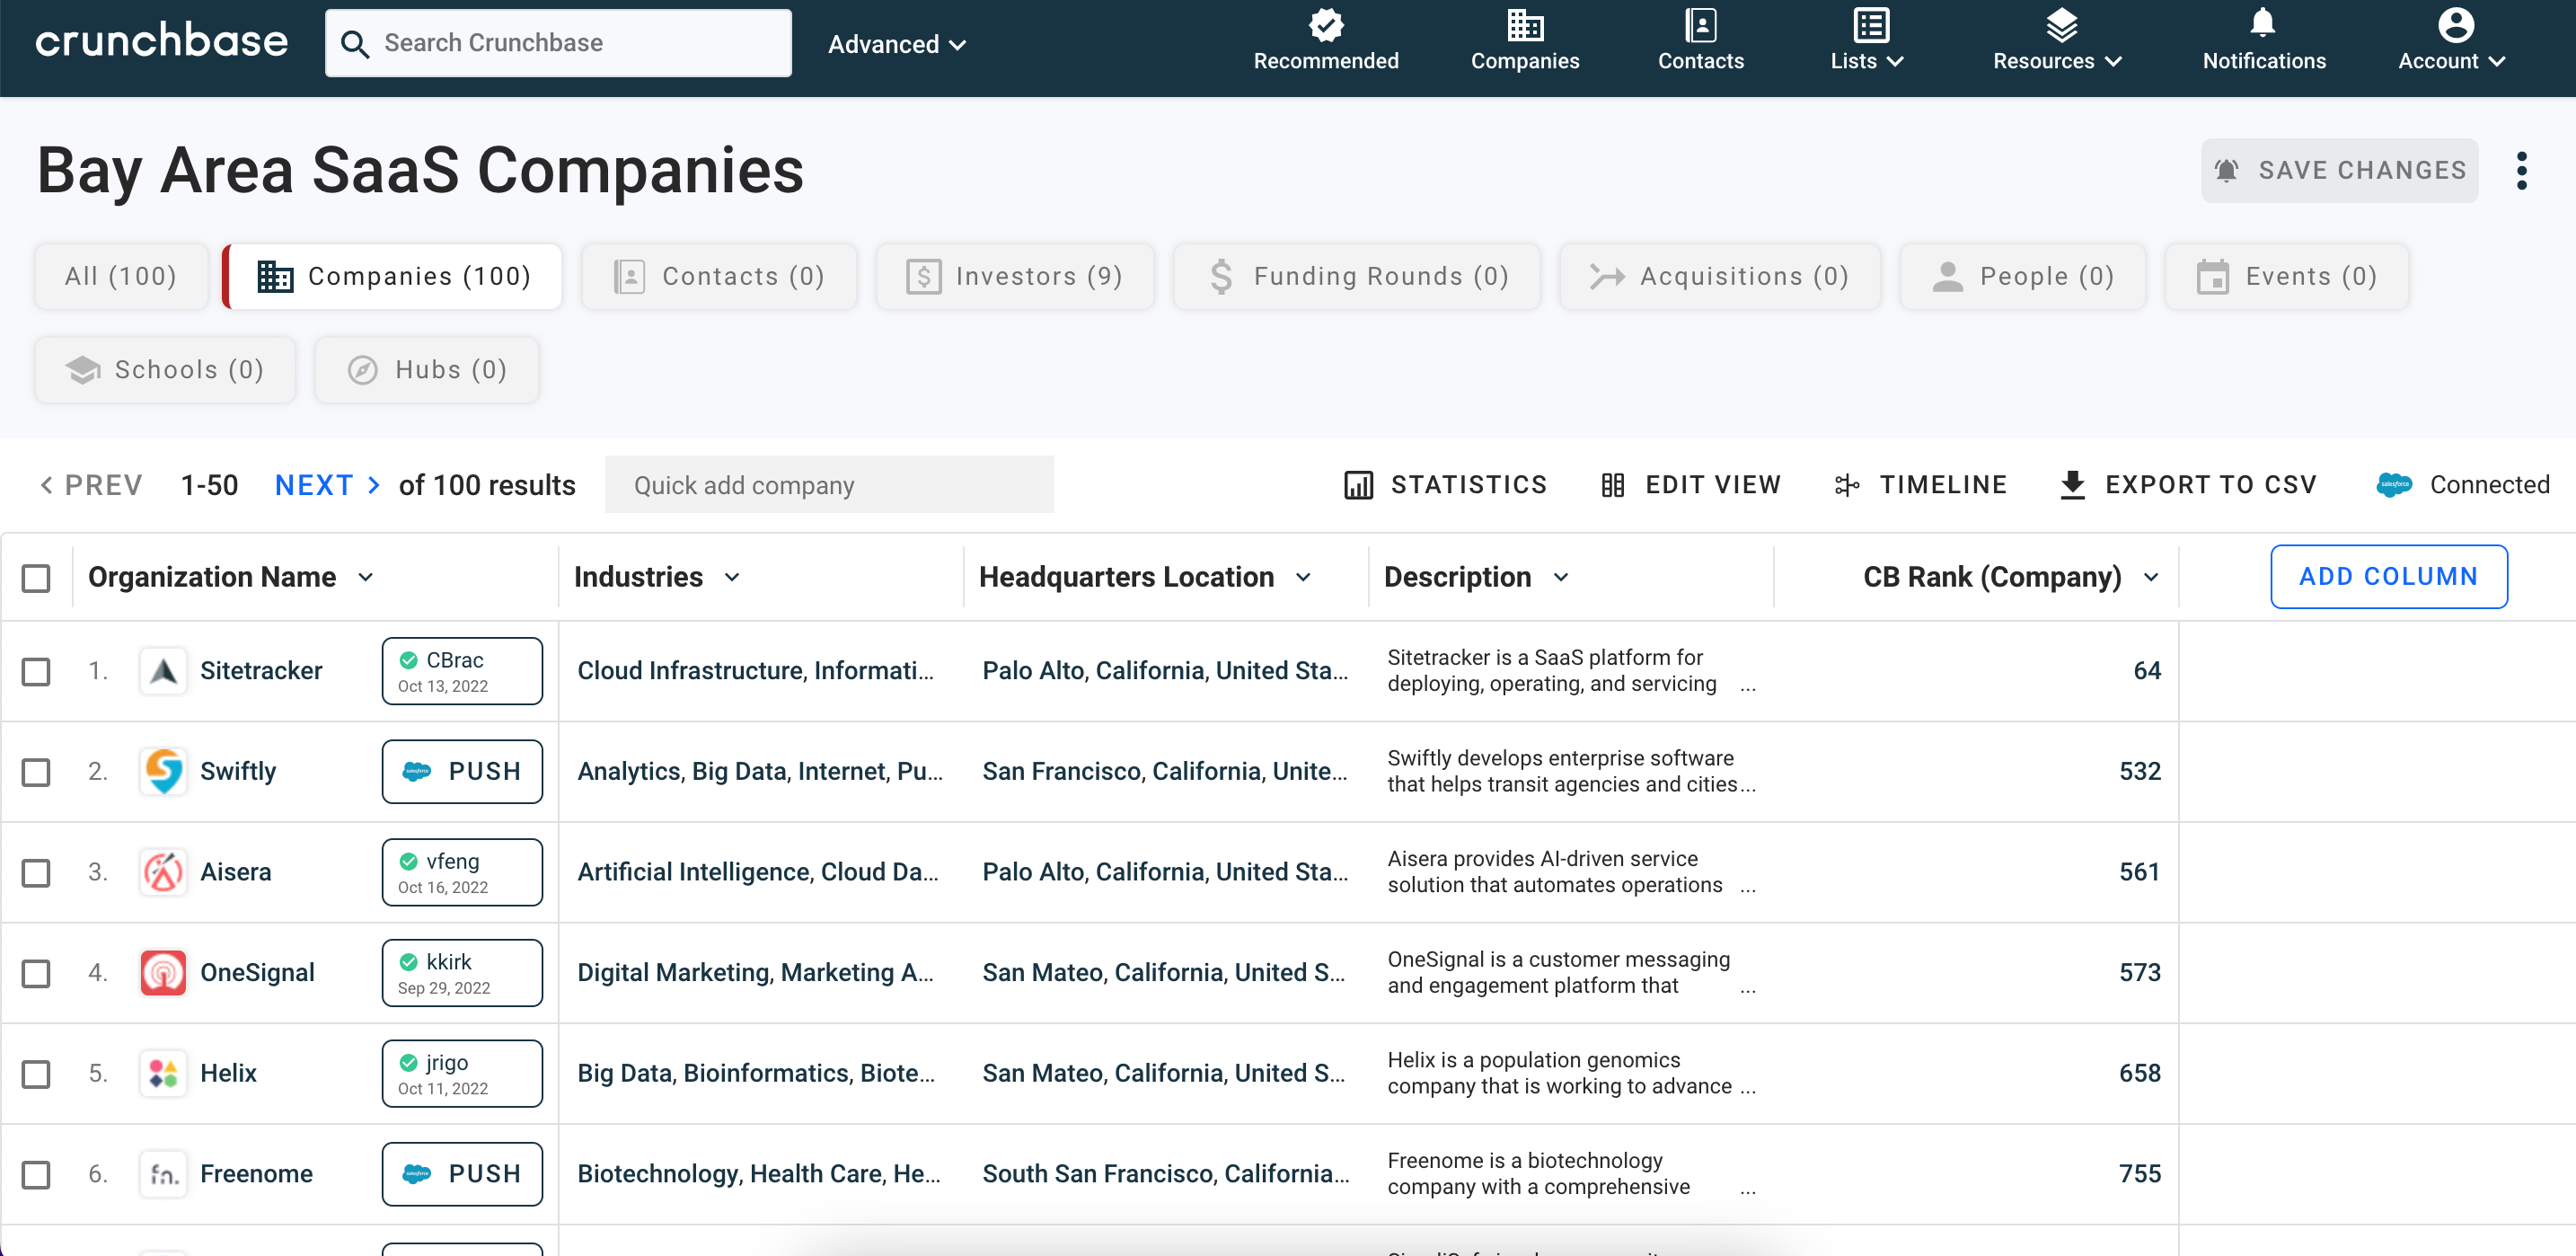
Task: Check the Sitetracker row checkbox
Action: (36, 671)
